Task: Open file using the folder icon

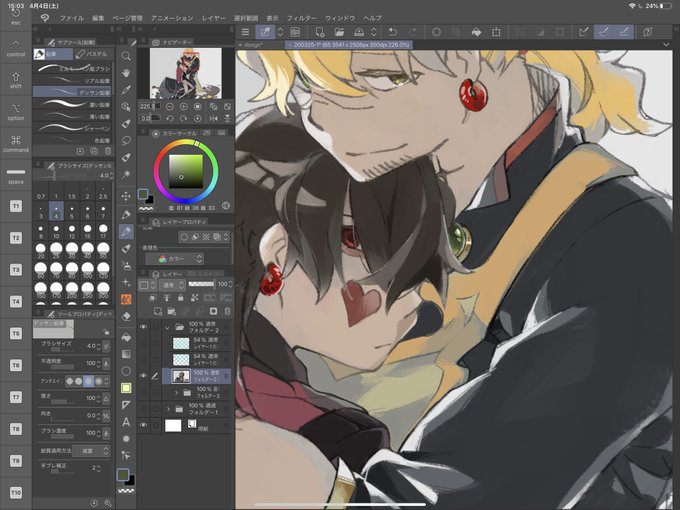Action: [339, 32]
